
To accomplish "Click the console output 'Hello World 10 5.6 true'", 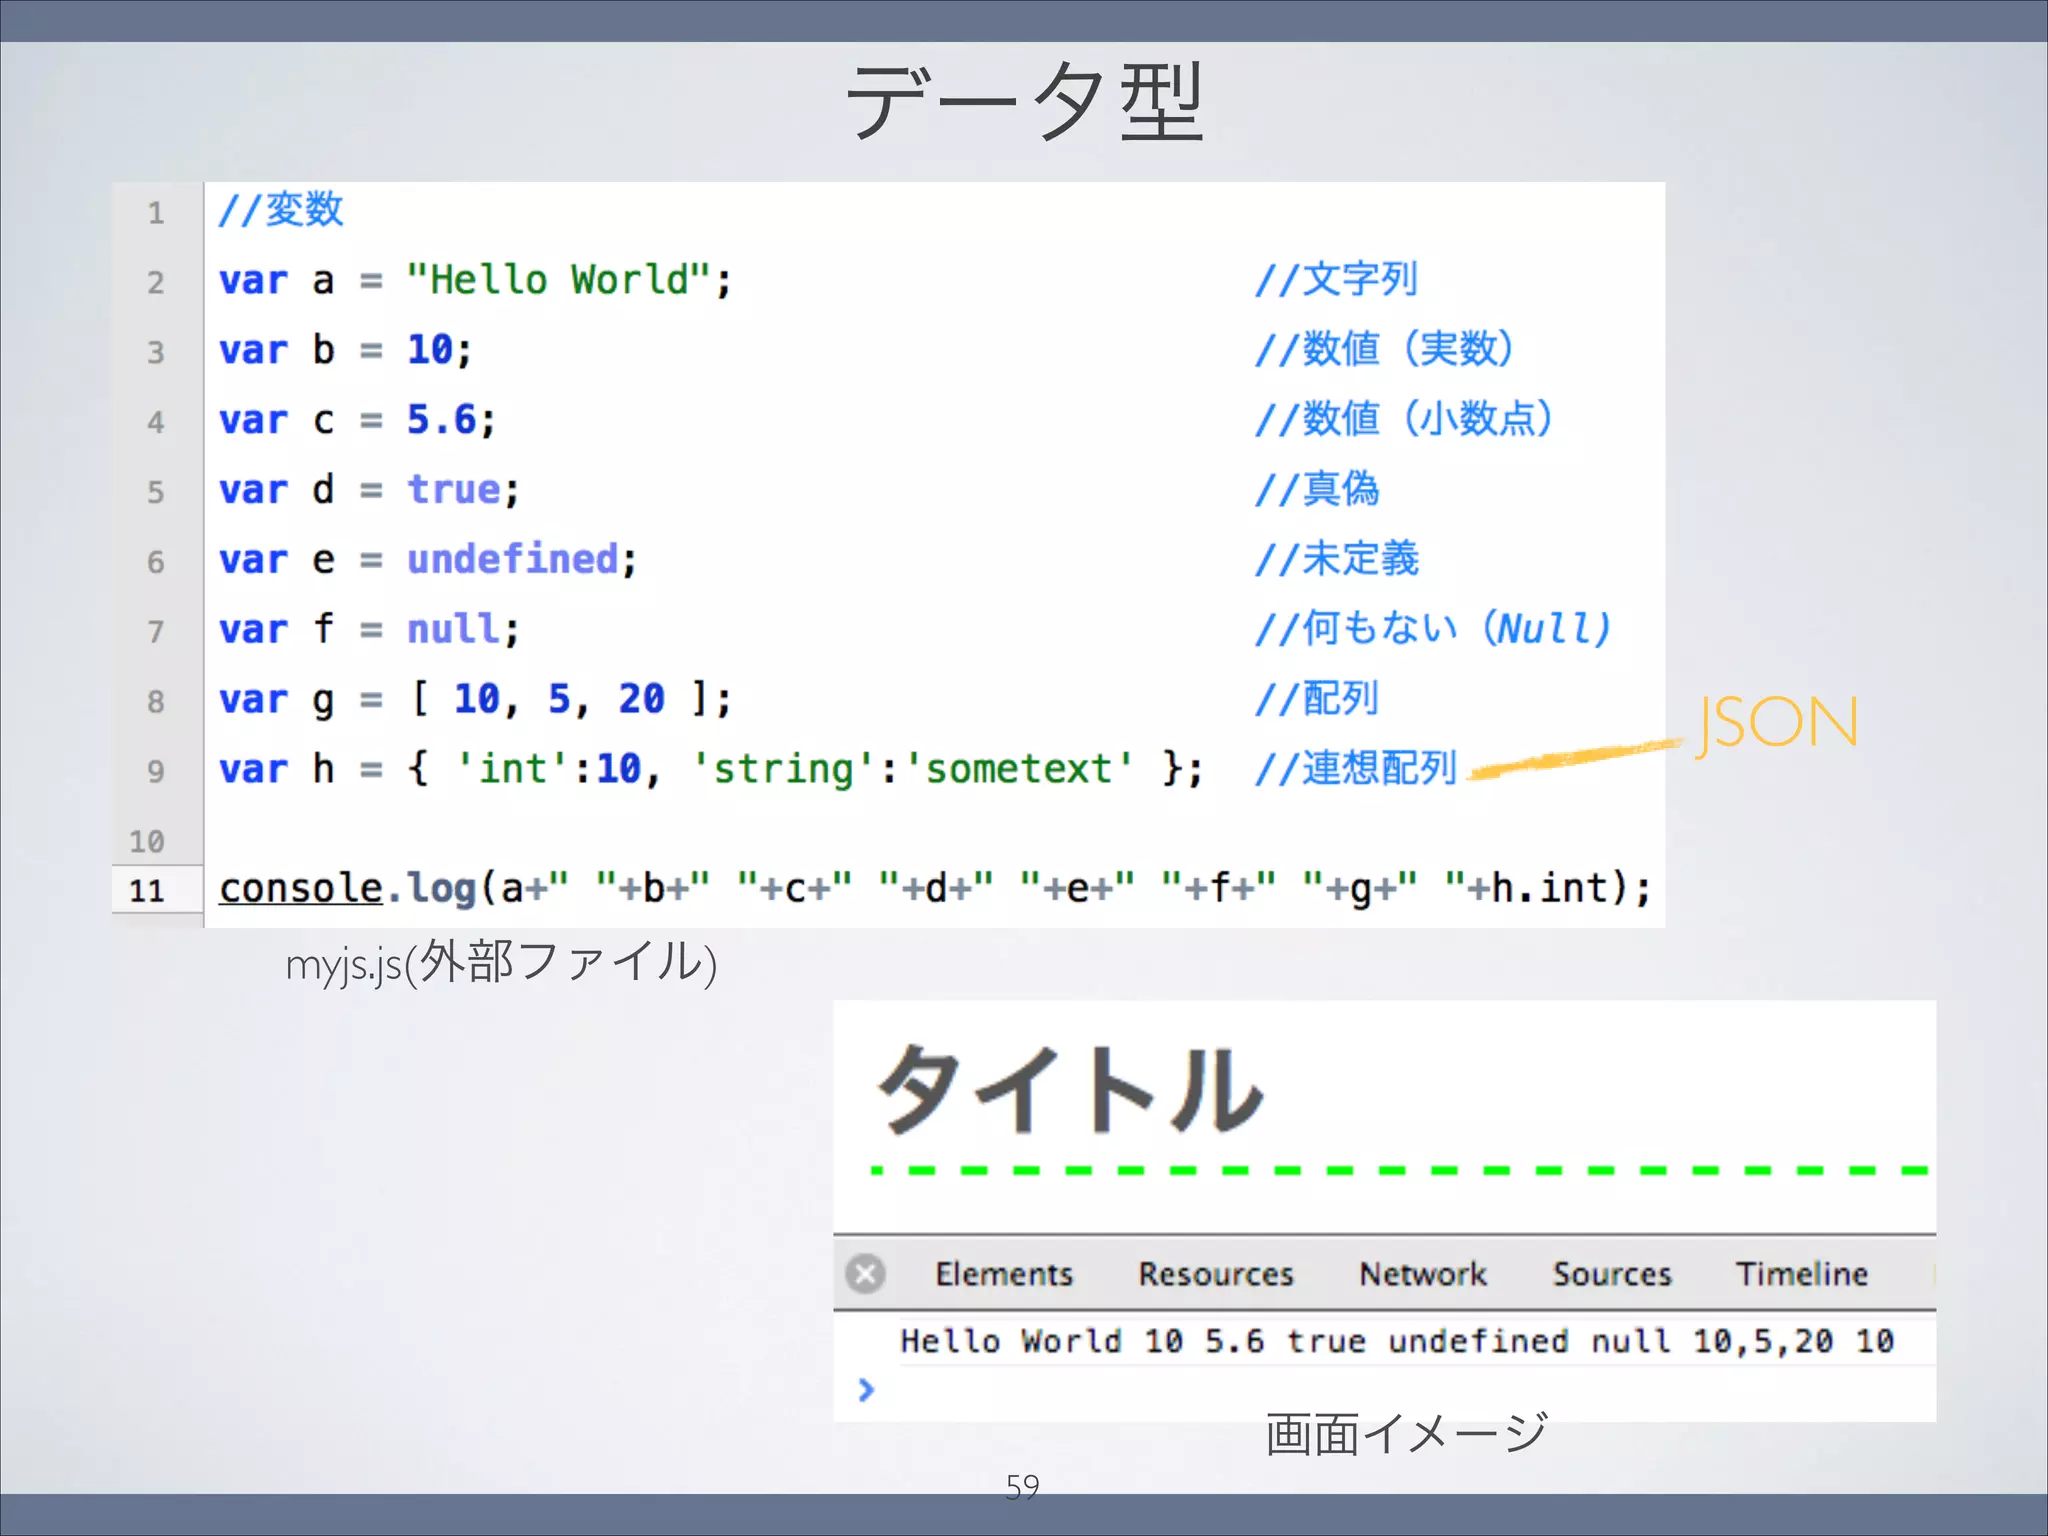I will click(x=1133, y=1341).
